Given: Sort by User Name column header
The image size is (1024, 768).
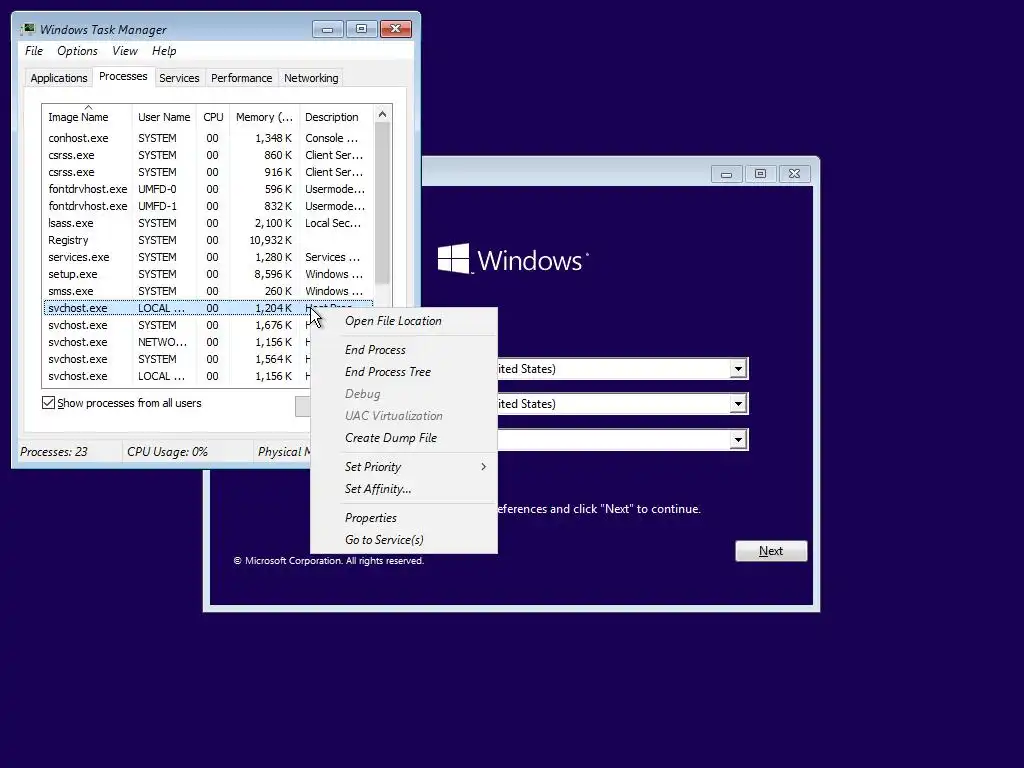Looking at the screenshot, I should pos(164,116).
